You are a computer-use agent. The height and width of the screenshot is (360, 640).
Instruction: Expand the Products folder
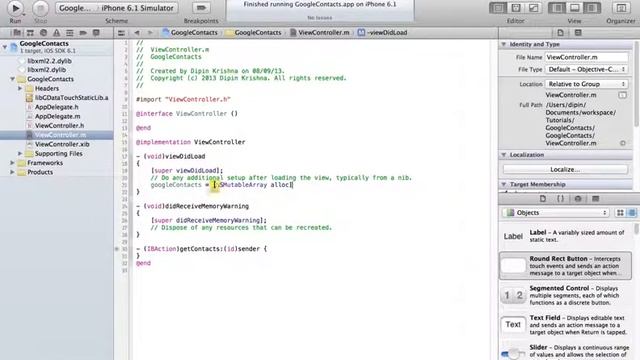point(13,172)
